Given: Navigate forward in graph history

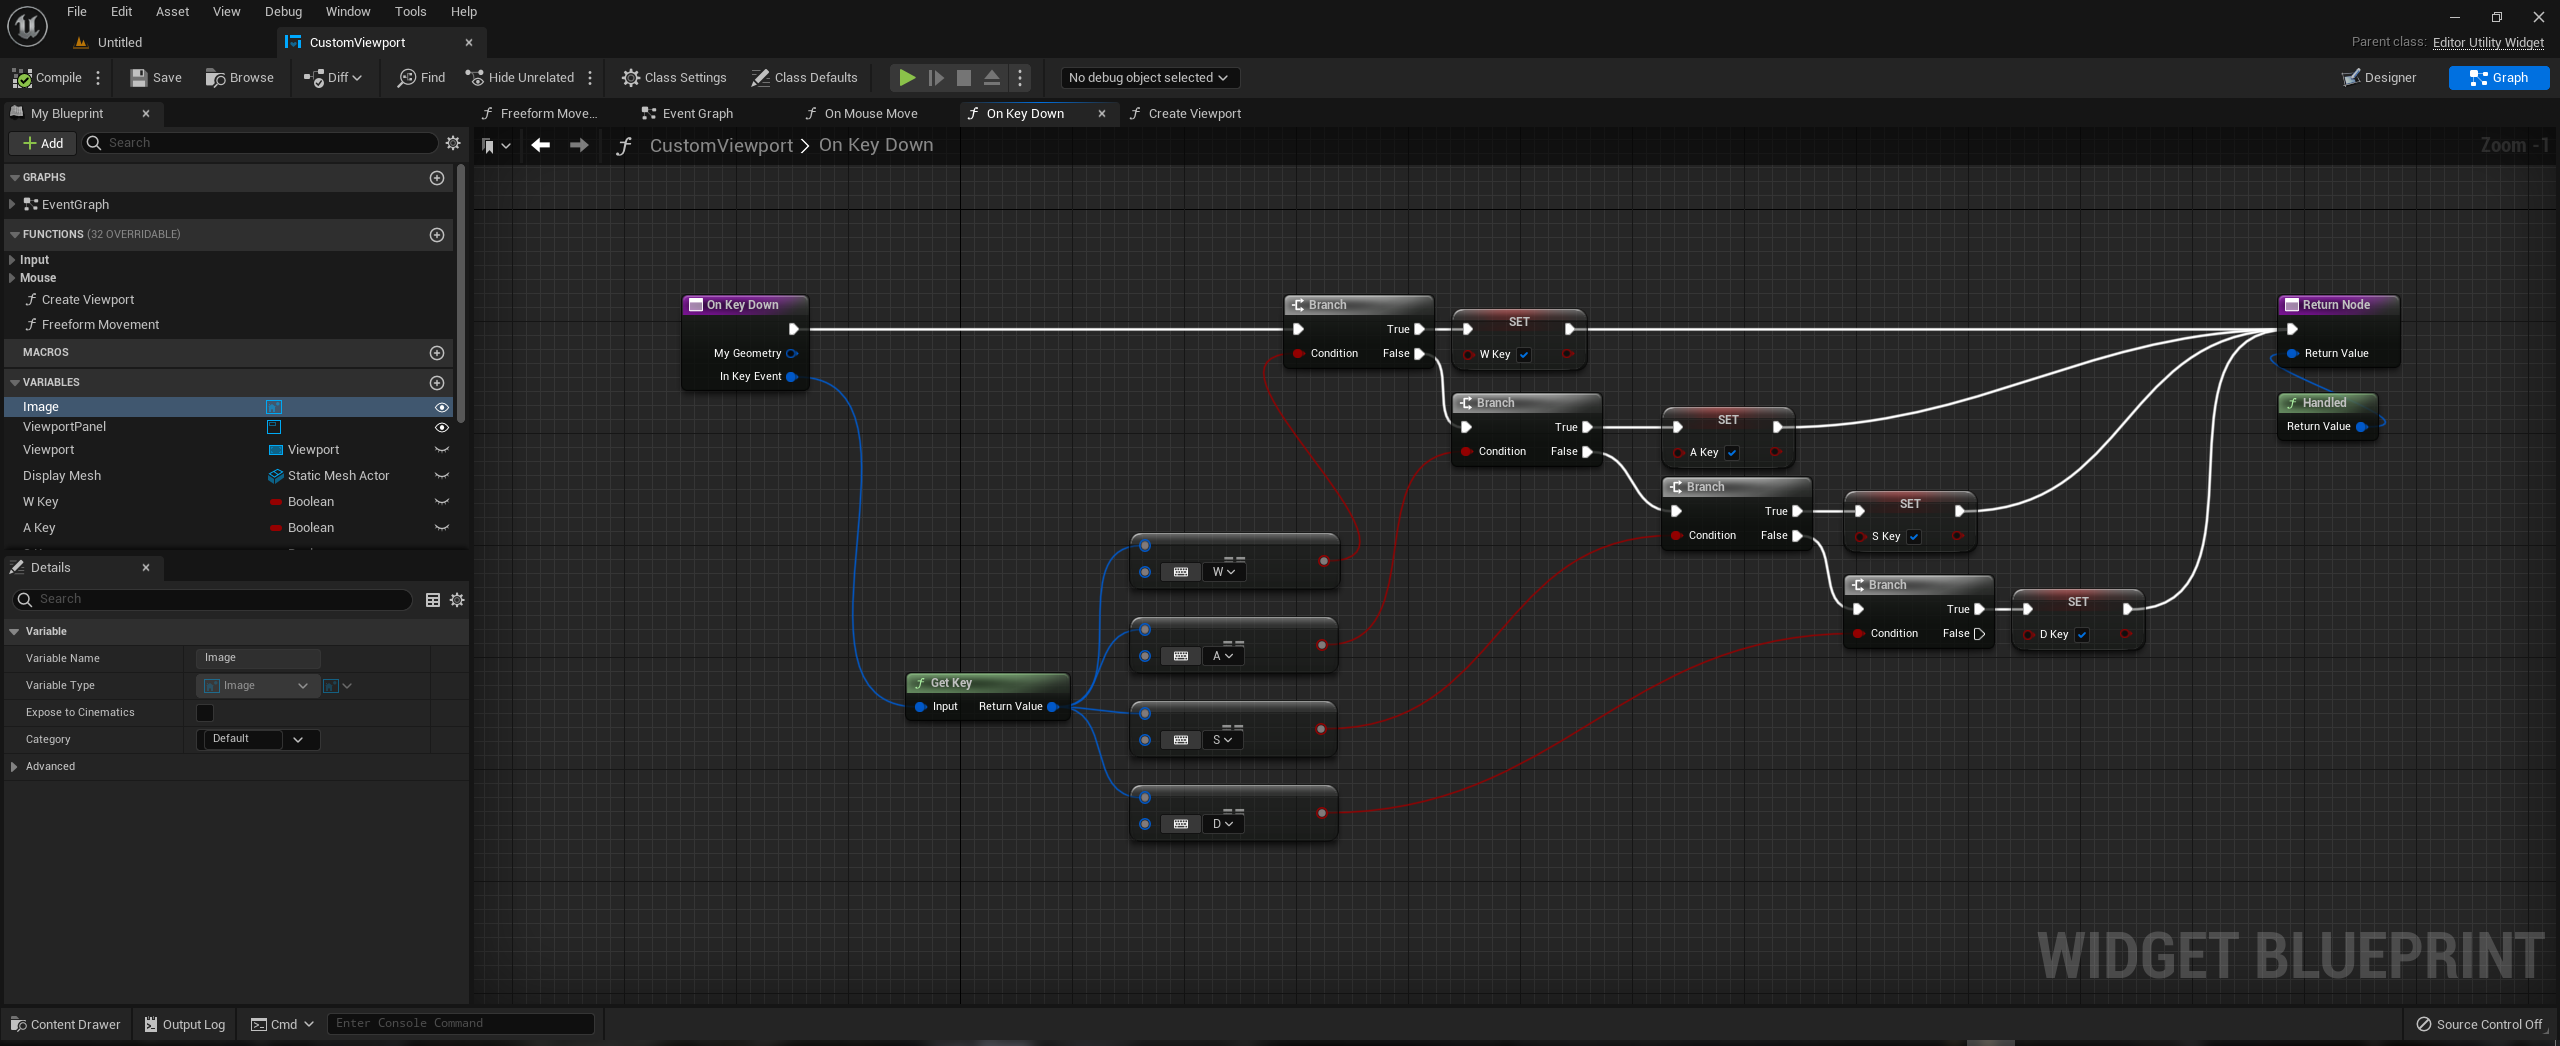Looking at the screenshot, I should pos(579,146).
